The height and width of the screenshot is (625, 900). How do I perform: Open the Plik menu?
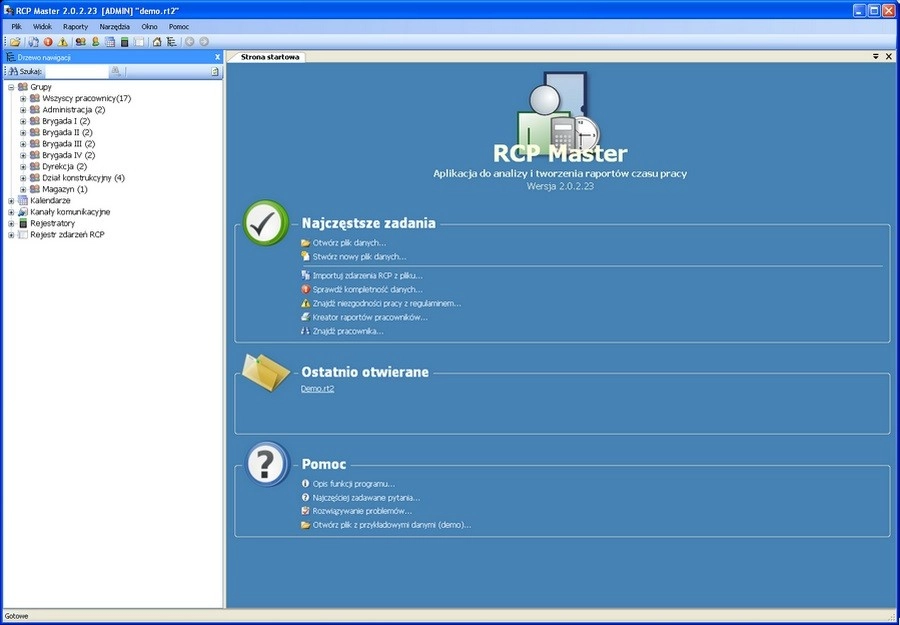[x=16, y=26]
